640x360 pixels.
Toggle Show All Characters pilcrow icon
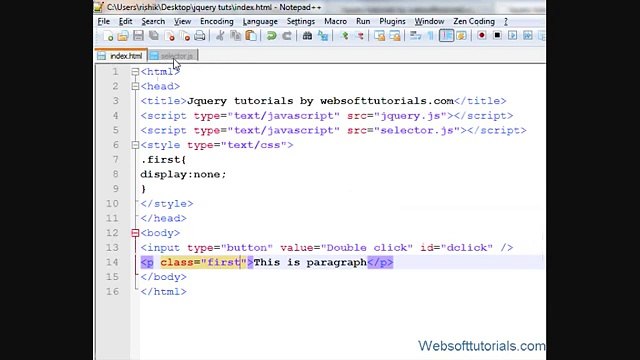coord(431,36)
